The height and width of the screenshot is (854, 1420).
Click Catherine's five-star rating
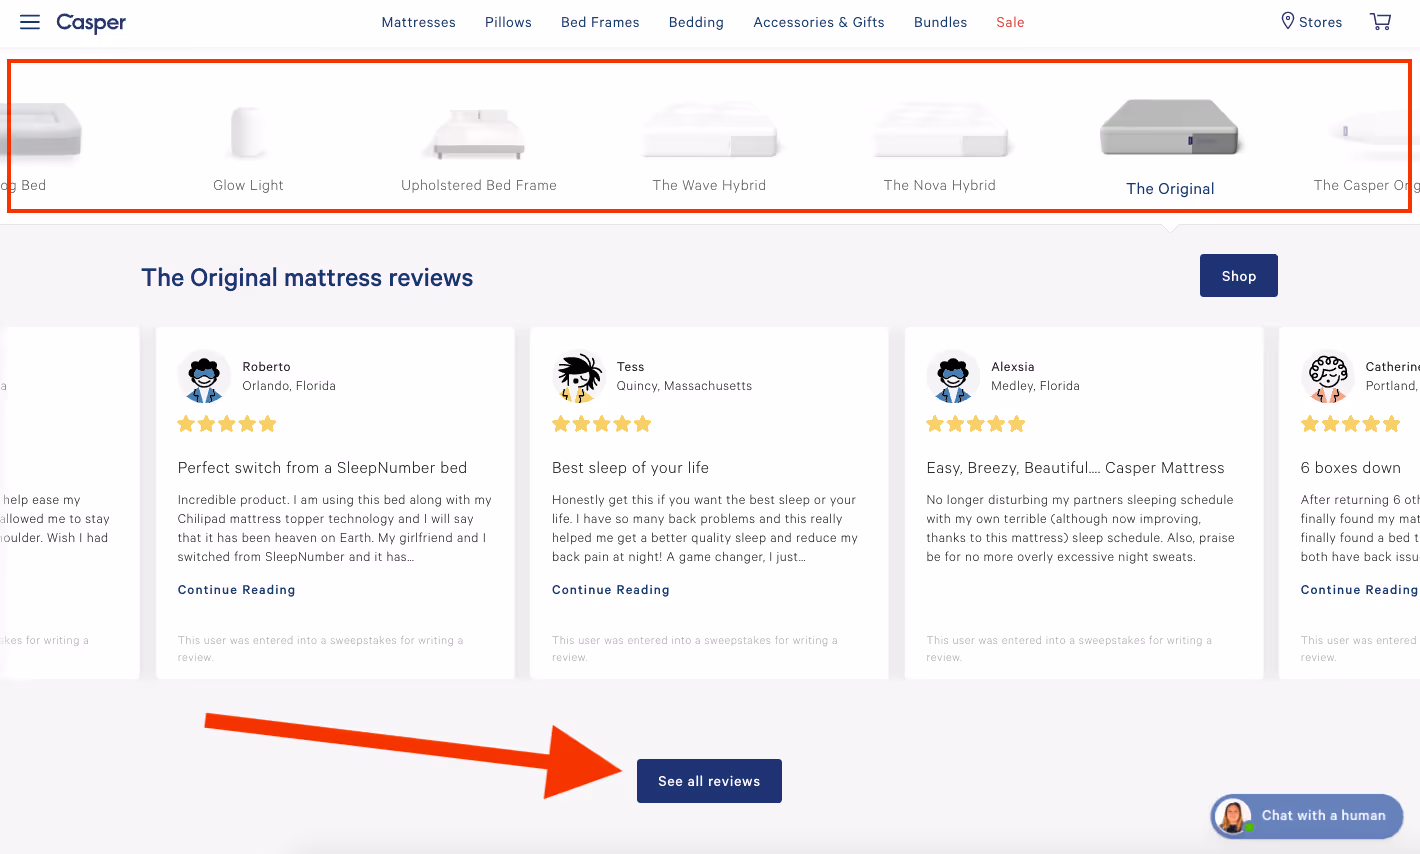[x=1350, y=424]
